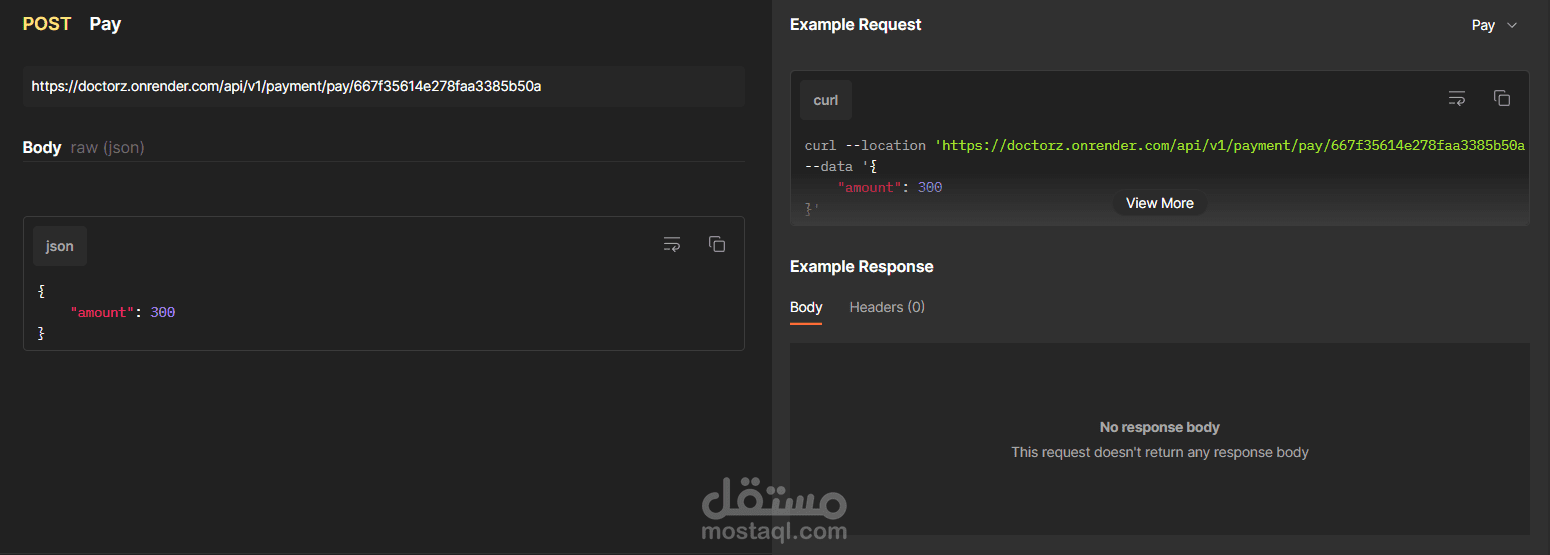Click the View More button

click(x=1160, y=203)
